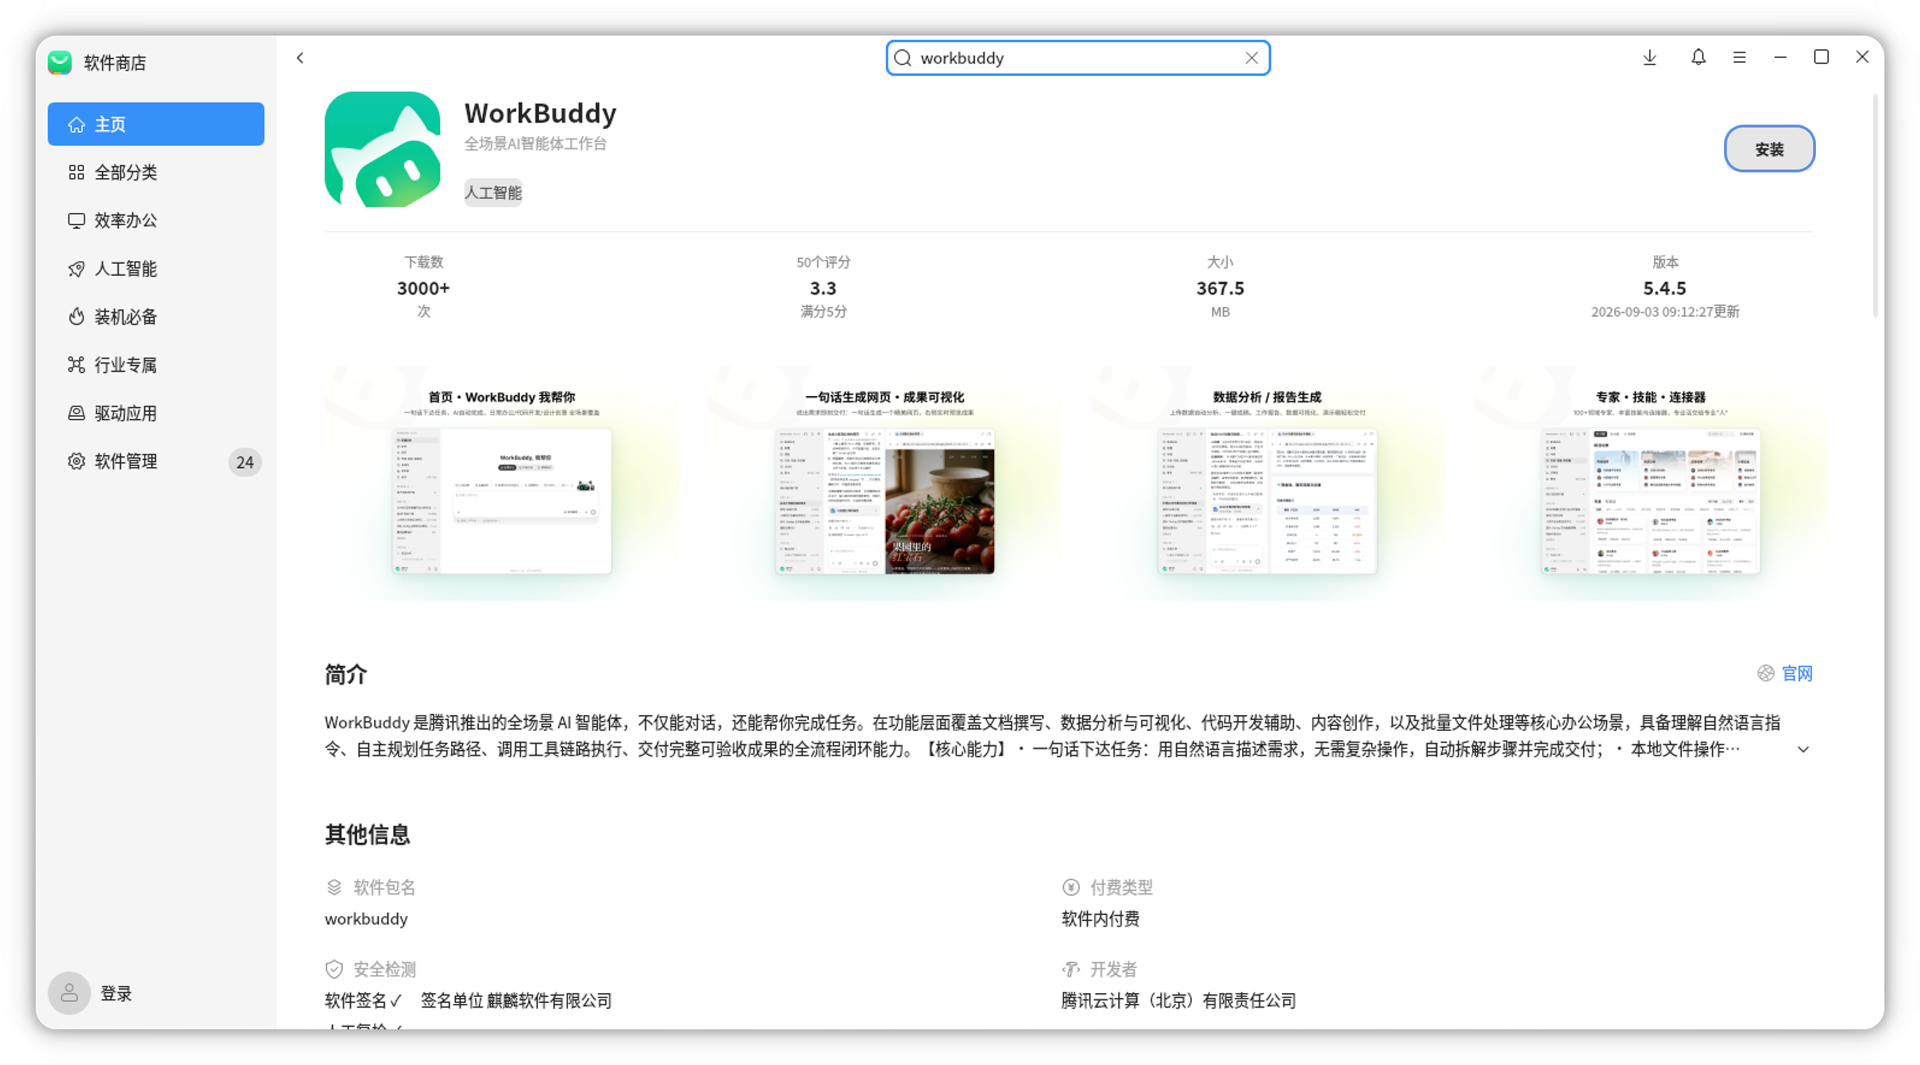This screenshot has width=1920, height=1065.
Task: Click the shield icon beside 安全检测
Action: coord(334,969)
